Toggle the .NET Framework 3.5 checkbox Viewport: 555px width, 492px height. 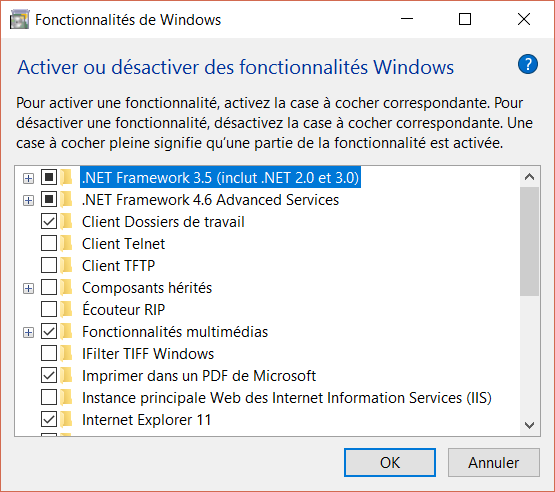pos(49,177)
